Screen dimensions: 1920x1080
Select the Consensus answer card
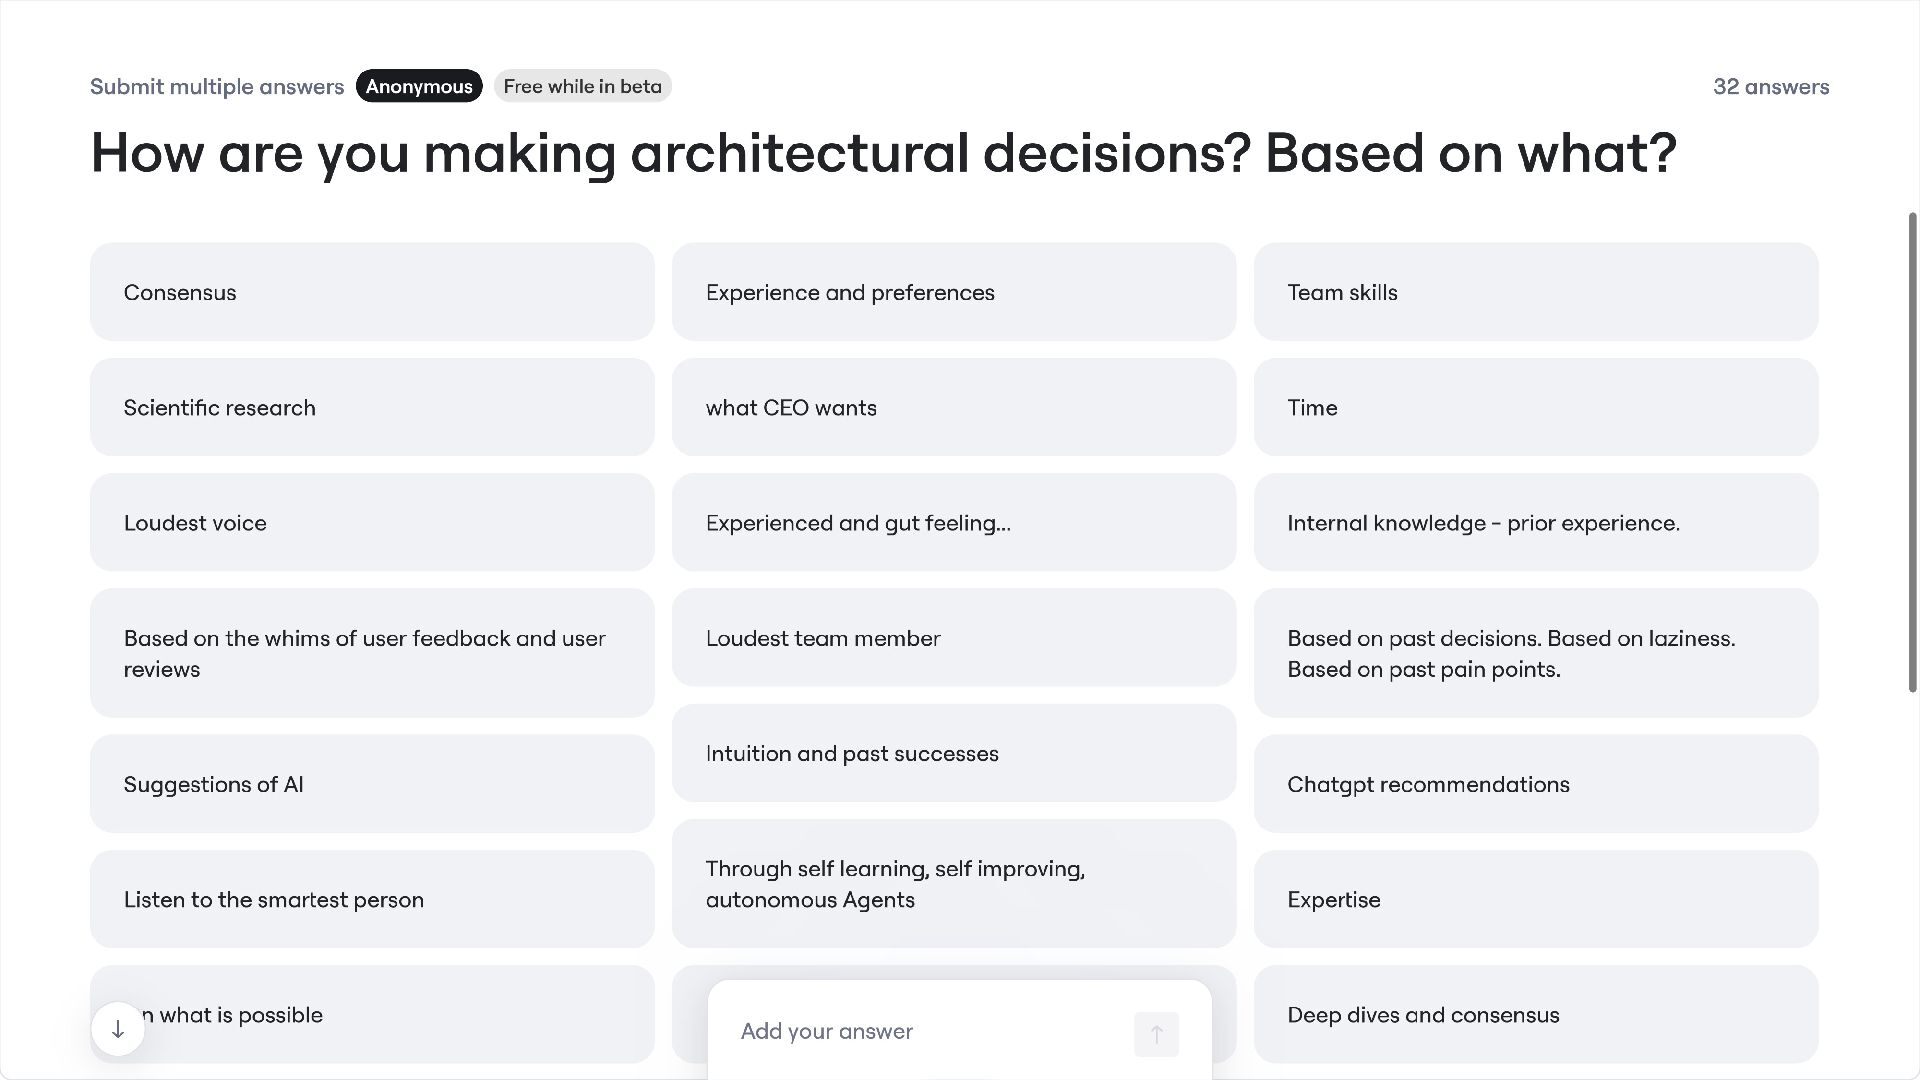pyautogui.click(x=372, y=292)
